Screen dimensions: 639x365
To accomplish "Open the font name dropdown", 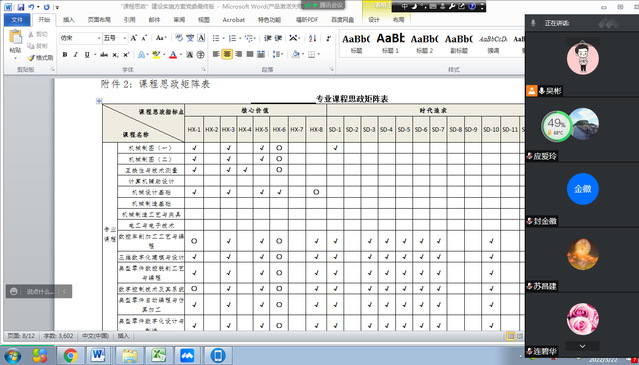I will coord(99,38).
